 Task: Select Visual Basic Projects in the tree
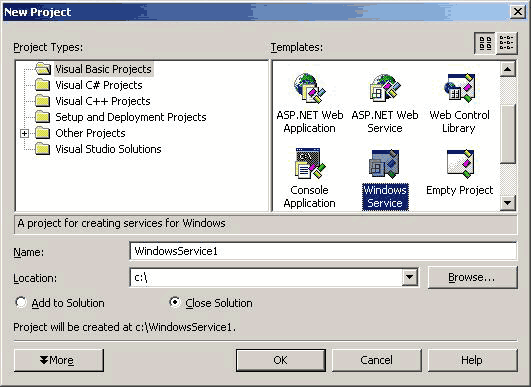click(x=103, y=69)
